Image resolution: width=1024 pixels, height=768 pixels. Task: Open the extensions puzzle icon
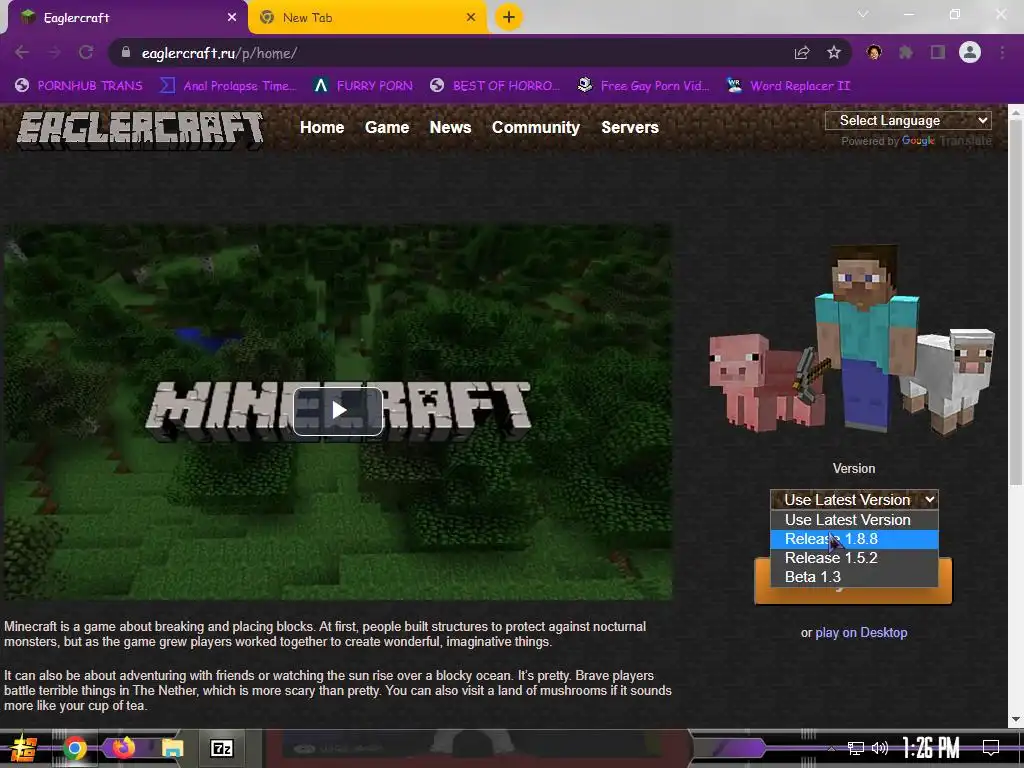[x=906, y=52]
